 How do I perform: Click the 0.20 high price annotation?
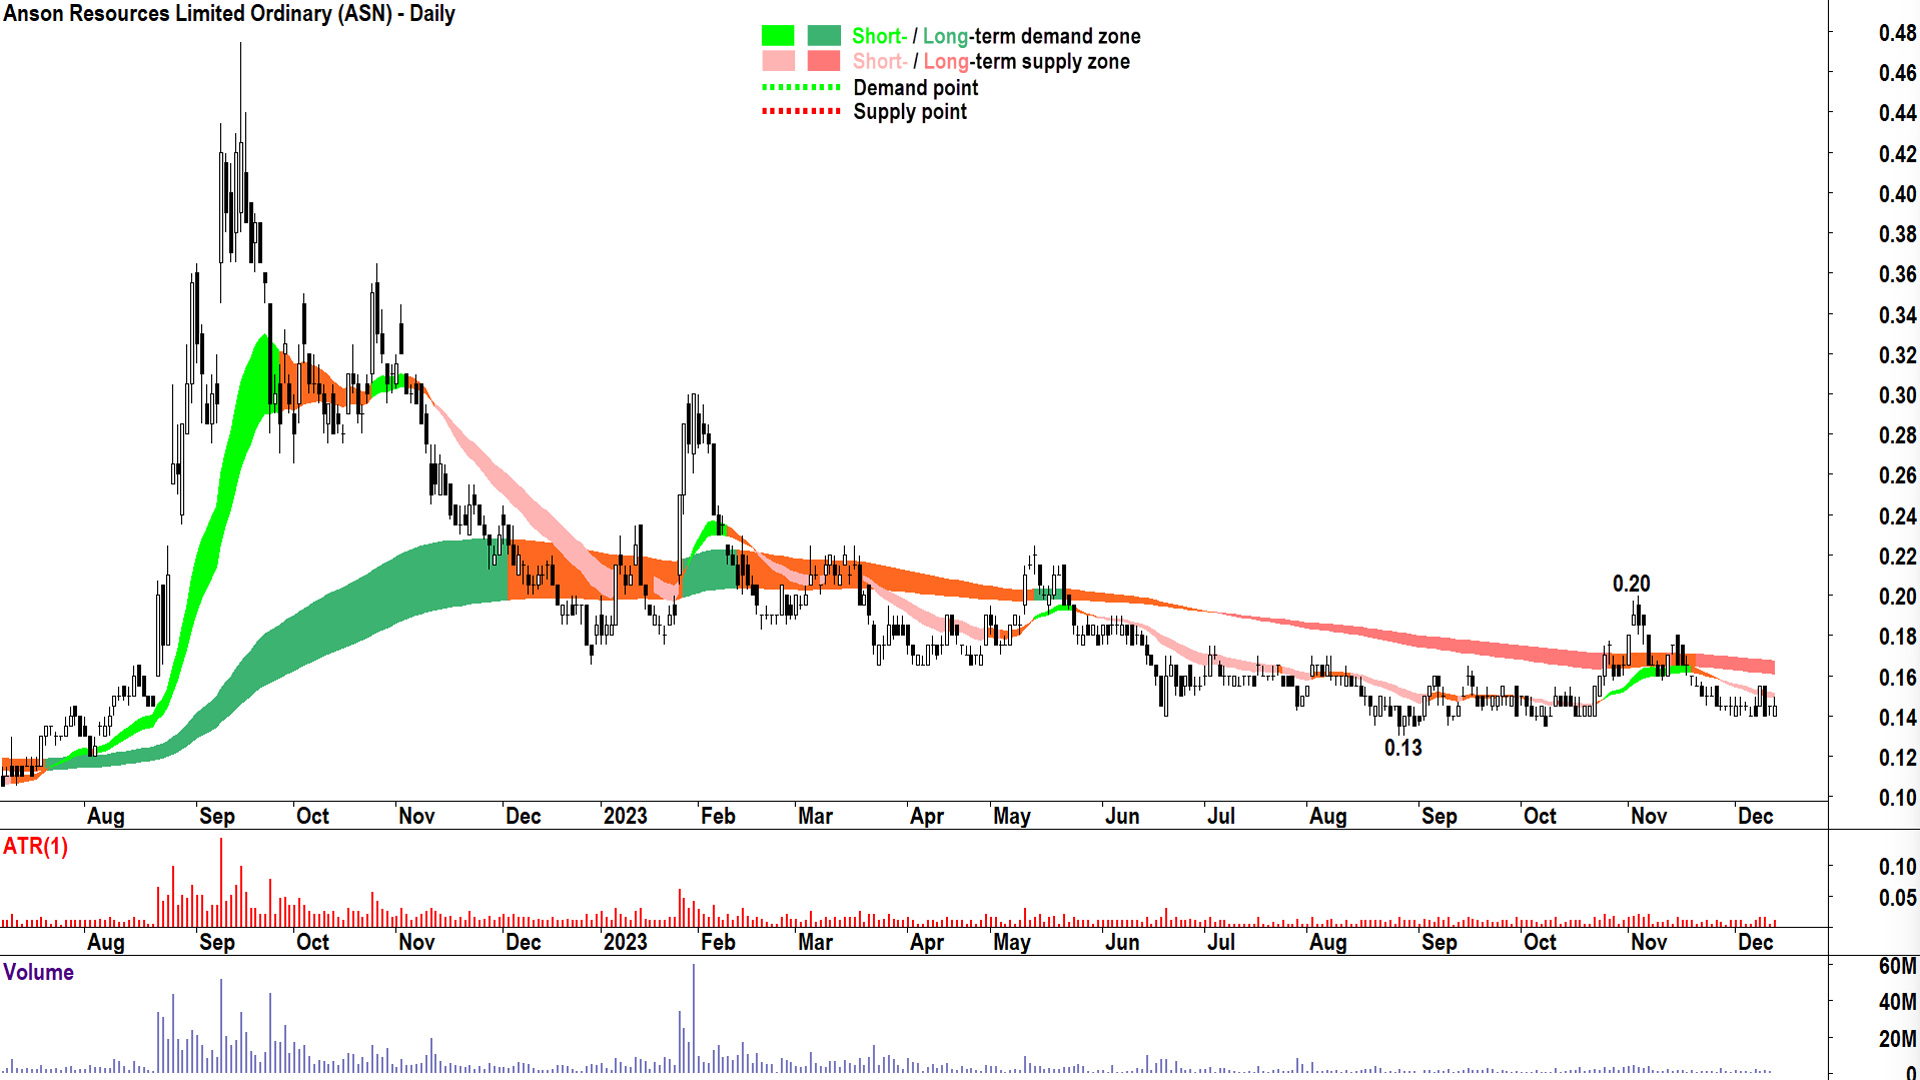tap(1631, 584)
